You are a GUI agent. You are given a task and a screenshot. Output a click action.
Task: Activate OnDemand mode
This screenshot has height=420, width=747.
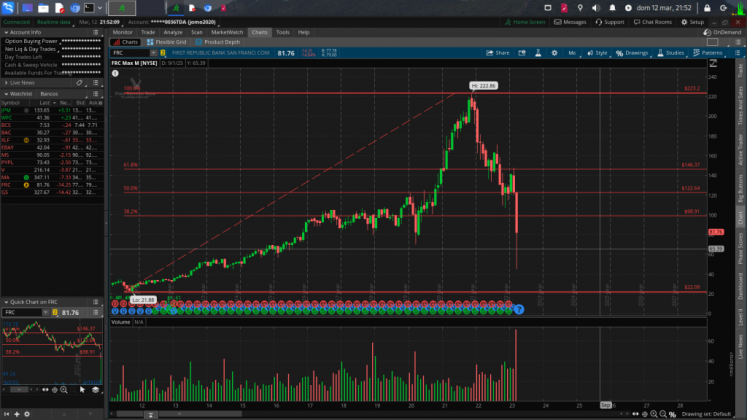(722, 32)
